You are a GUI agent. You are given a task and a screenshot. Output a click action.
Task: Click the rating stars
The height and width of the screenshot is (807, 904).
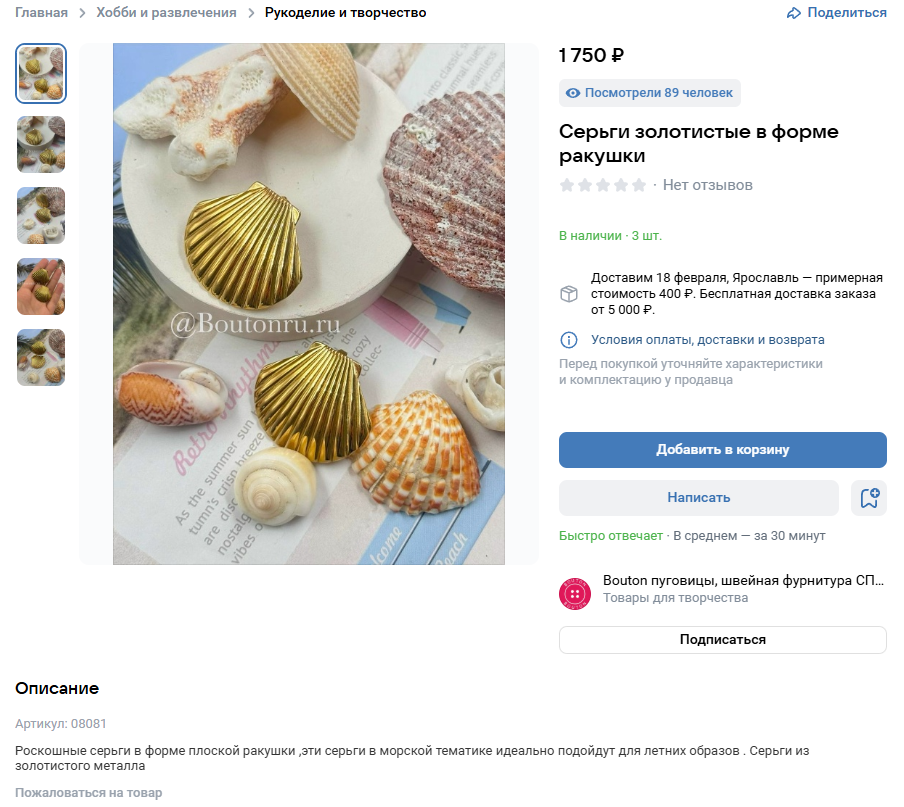point(603,185)
